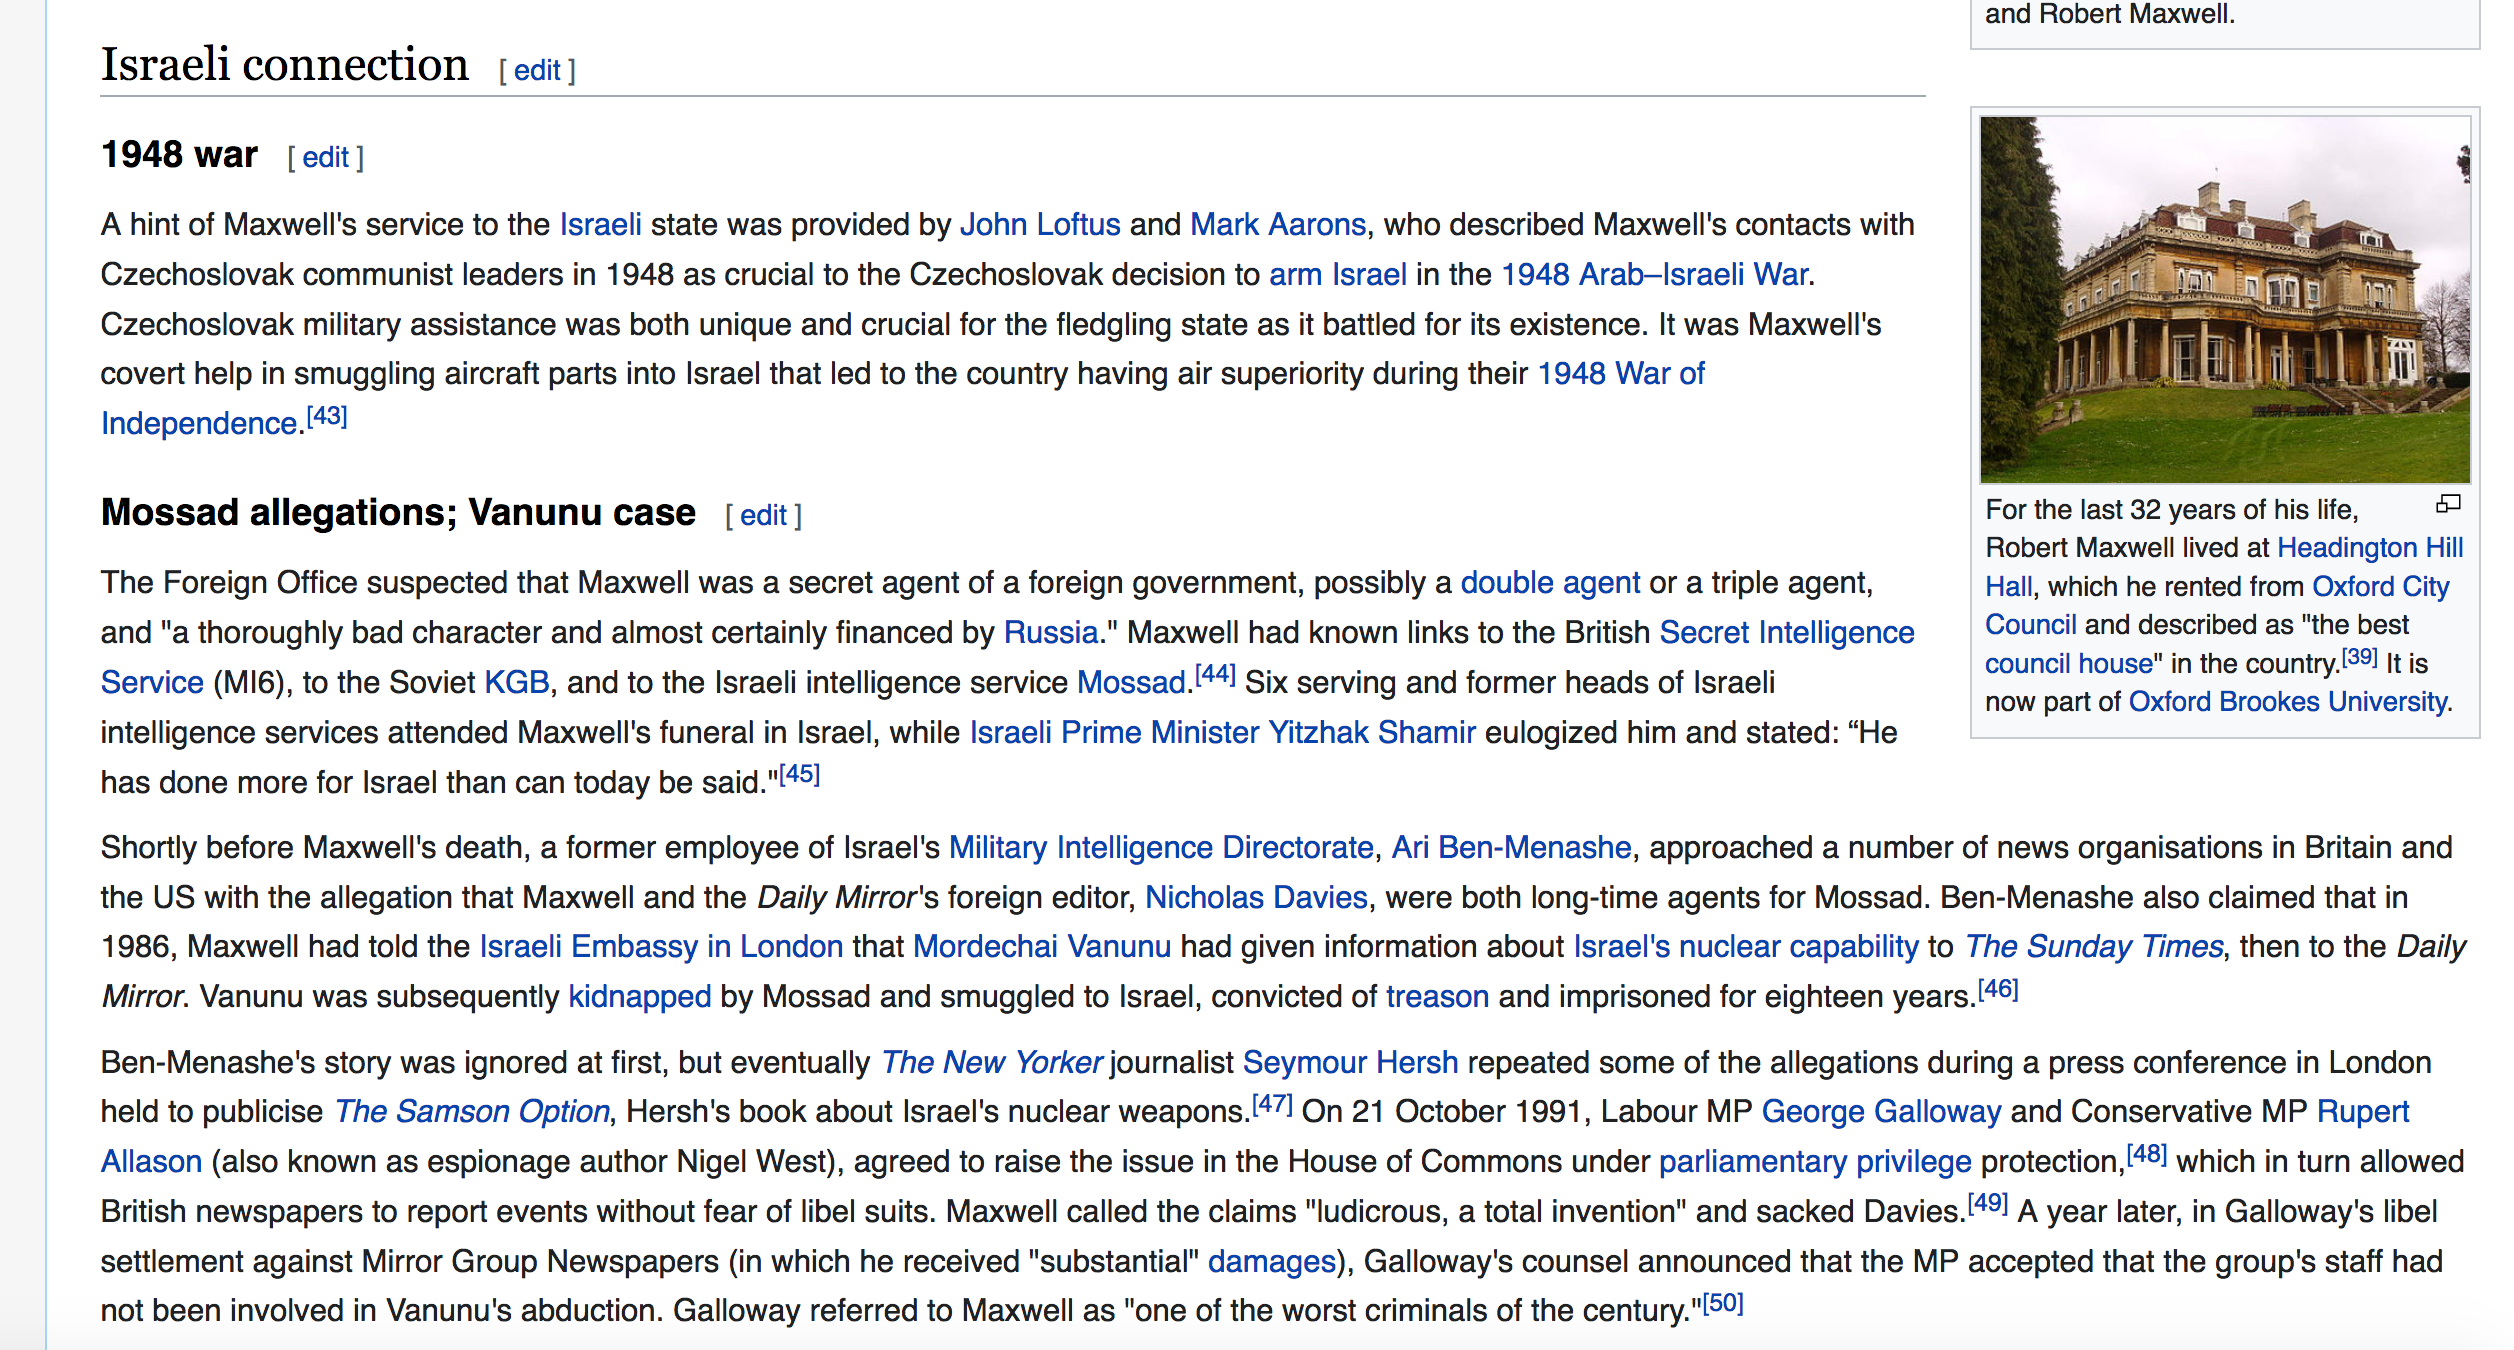Screen dimensions: 2514x1350
Task: Open the 1948 Arab–Israeli War link
Action: click(x=1655, y=275)
